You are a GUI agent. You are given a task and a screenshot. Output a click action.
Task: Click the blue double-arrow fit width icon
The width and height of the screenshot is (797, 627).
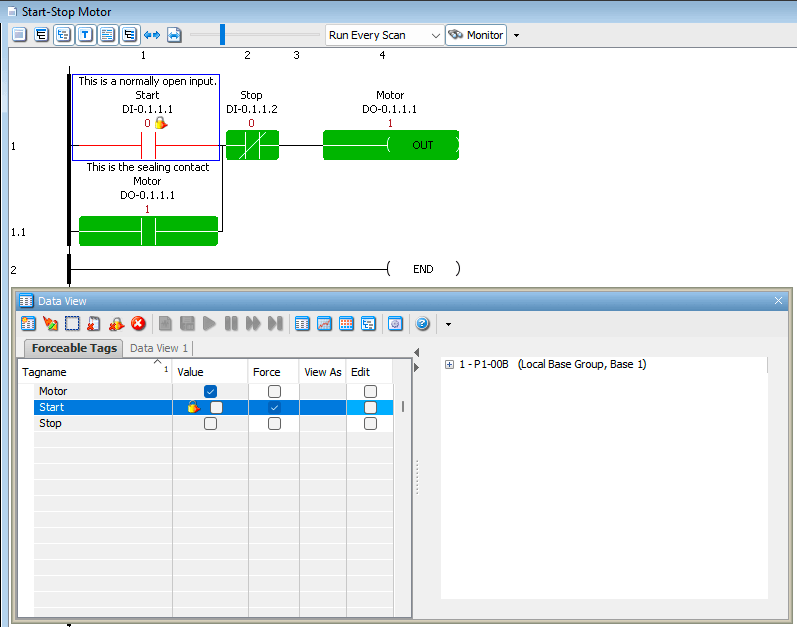pos(152,35)
